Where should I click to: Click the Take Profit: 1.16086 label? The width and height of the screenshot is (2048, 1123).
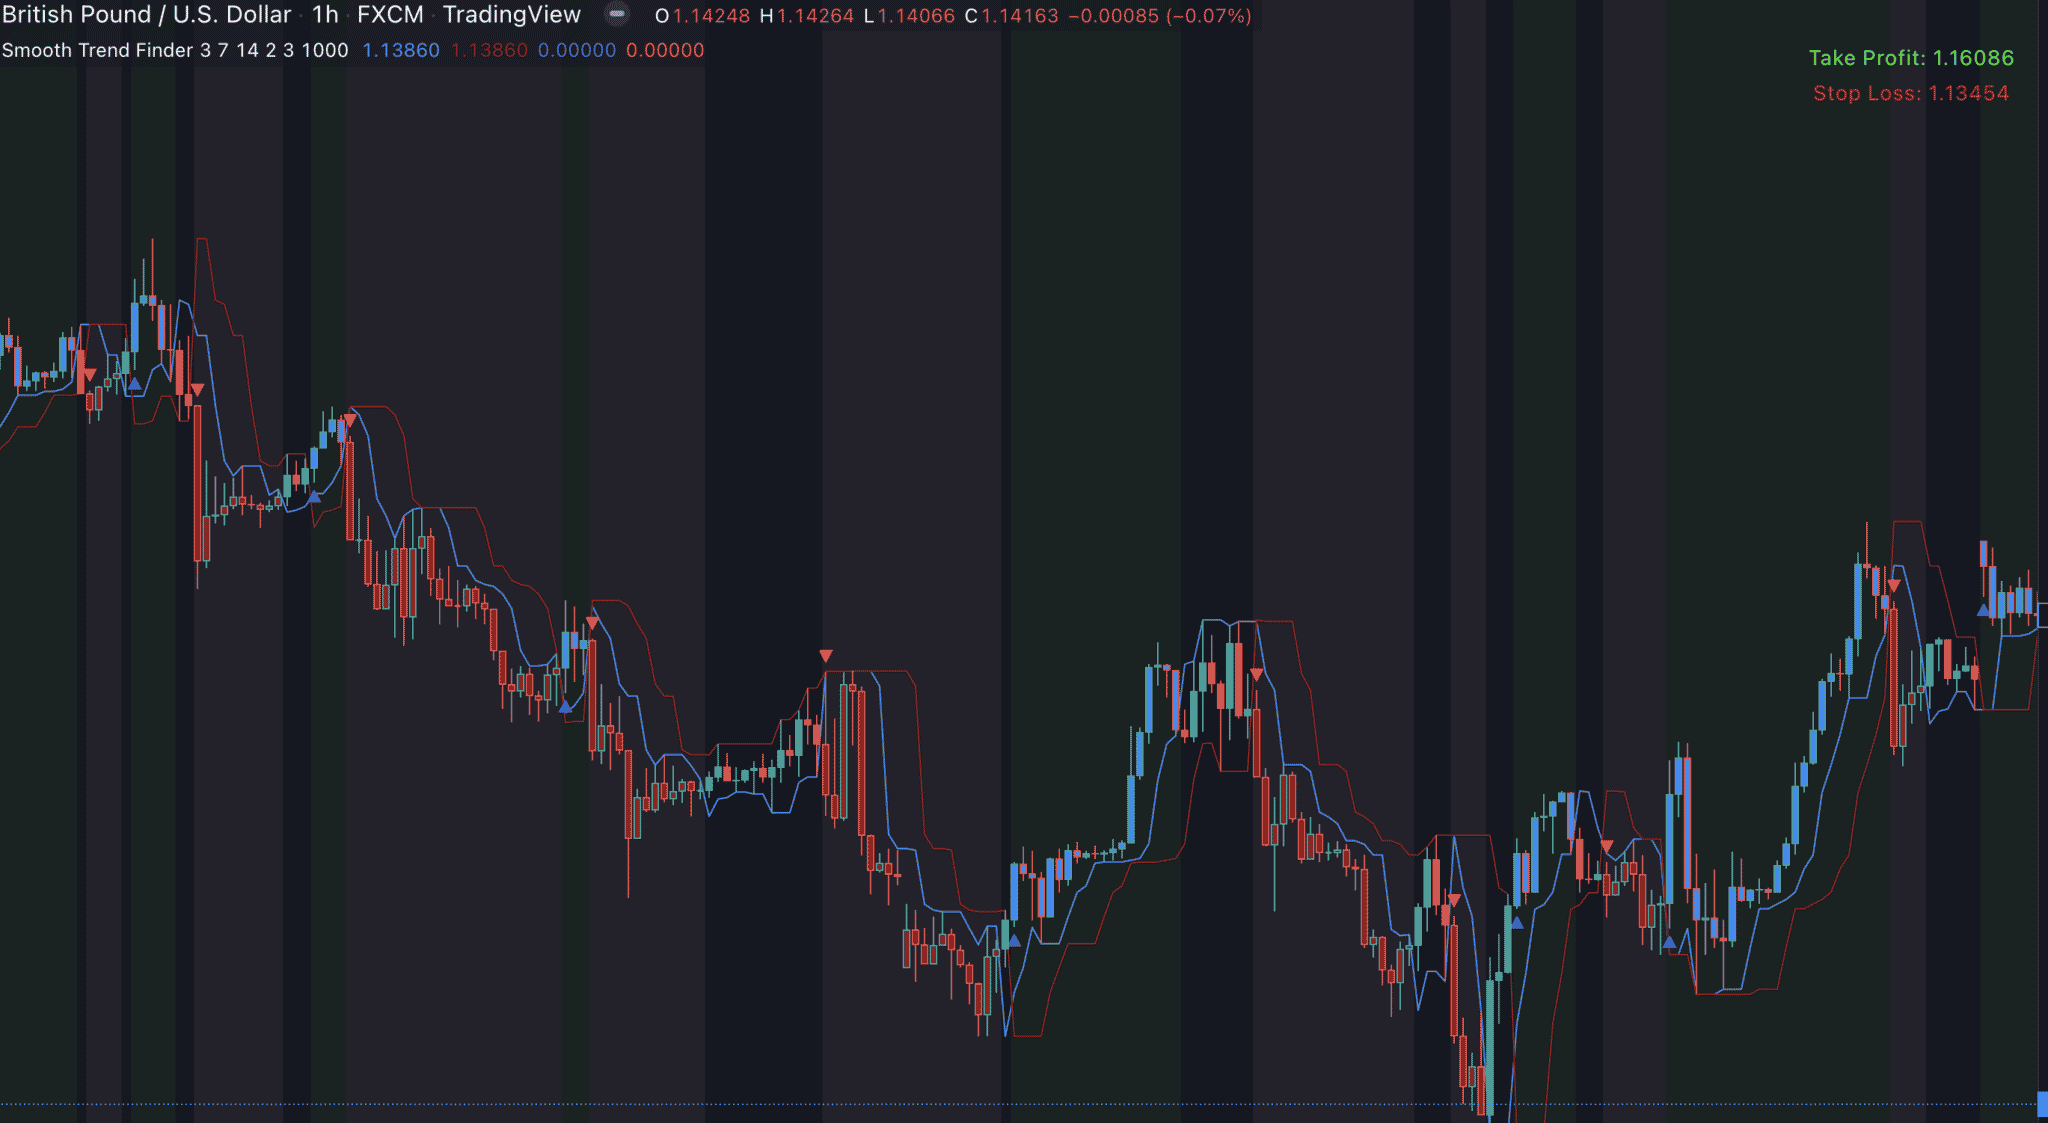(x=1910, y=59)
